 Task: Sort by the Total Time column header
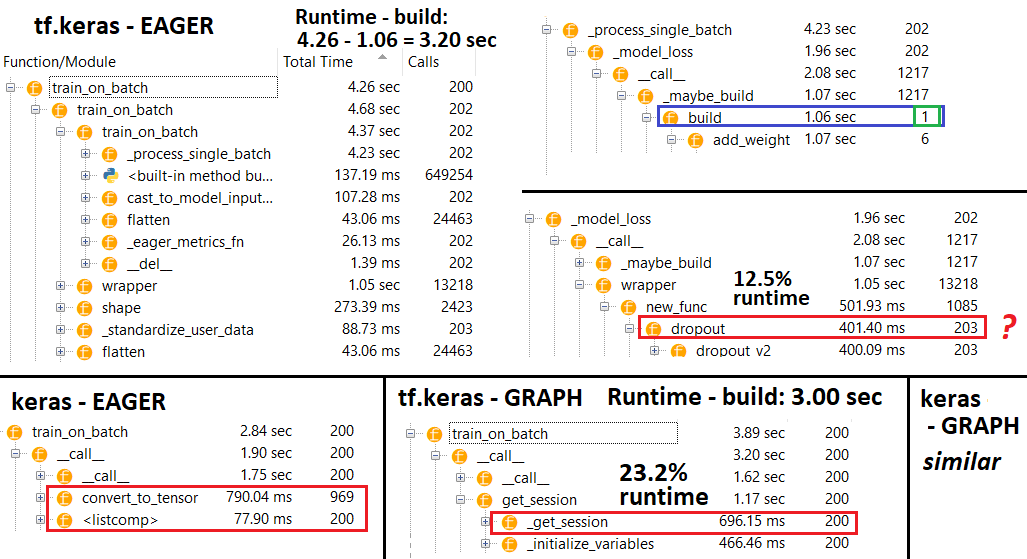pyautogui.click(x=318, y=62)
